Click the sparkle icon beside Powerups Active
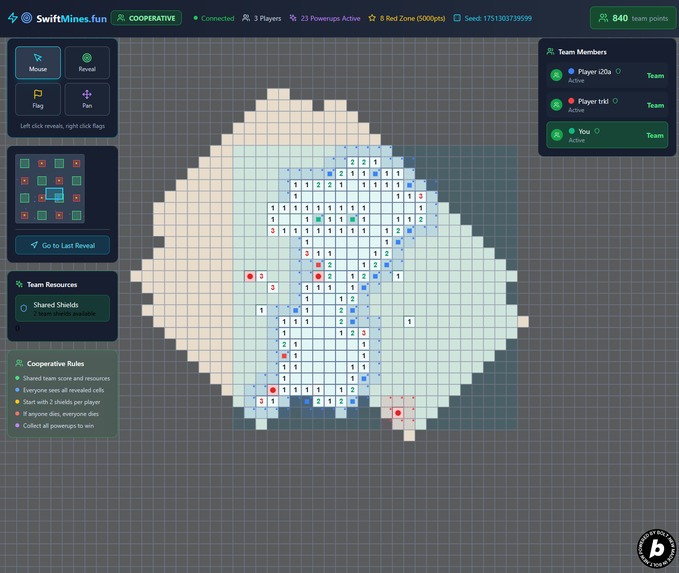The image size is (679, 573). click(x=293, y=18)
